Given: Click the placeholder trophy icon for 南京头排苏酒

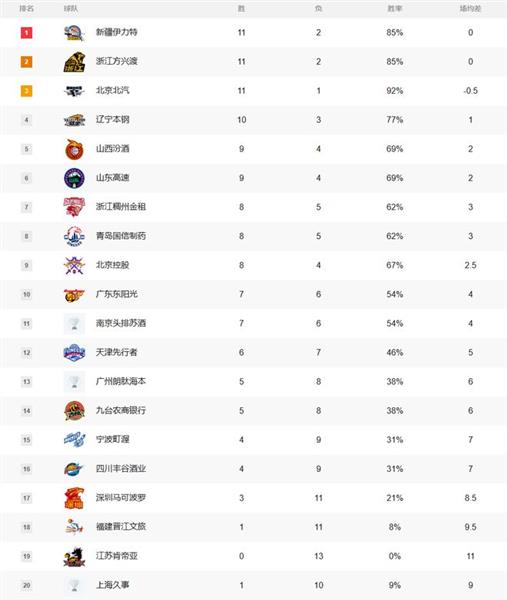Looking at the screenshot, I should coord(74,324).
